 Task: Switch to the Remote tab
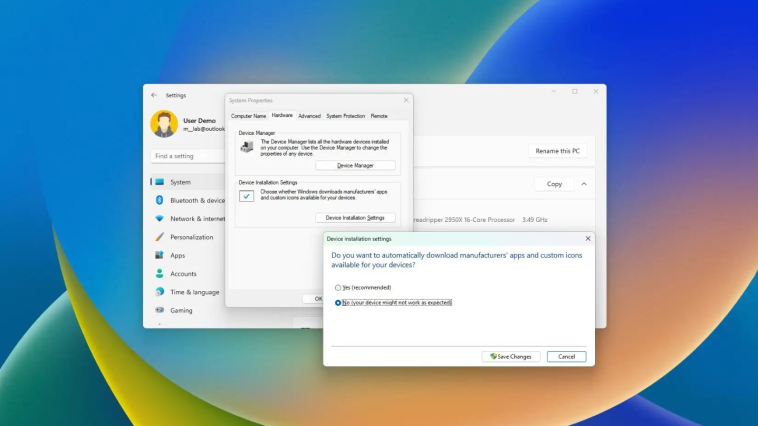pyautogui.click(x=379, y=116)
